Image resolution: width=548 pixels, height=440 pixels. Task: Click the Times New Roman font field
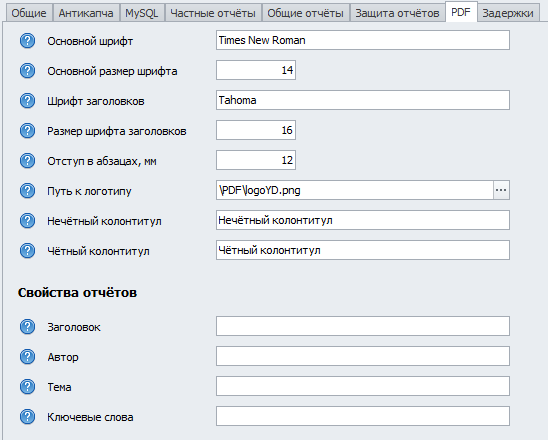click(x=363, y=40)
